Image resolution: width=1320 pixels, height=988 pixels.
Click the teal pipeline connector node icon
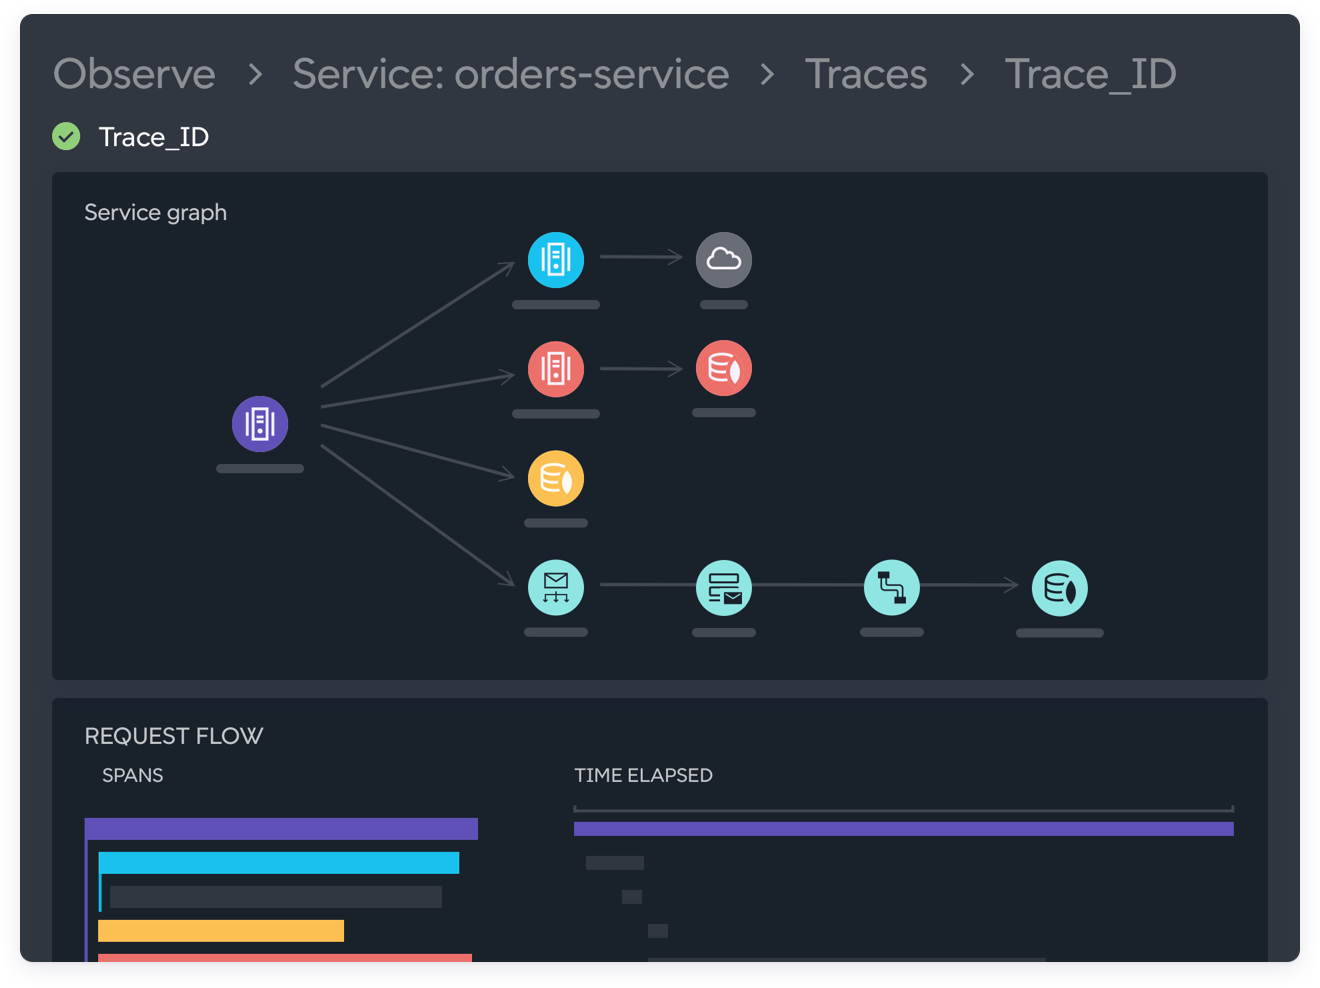pos(892,588)
